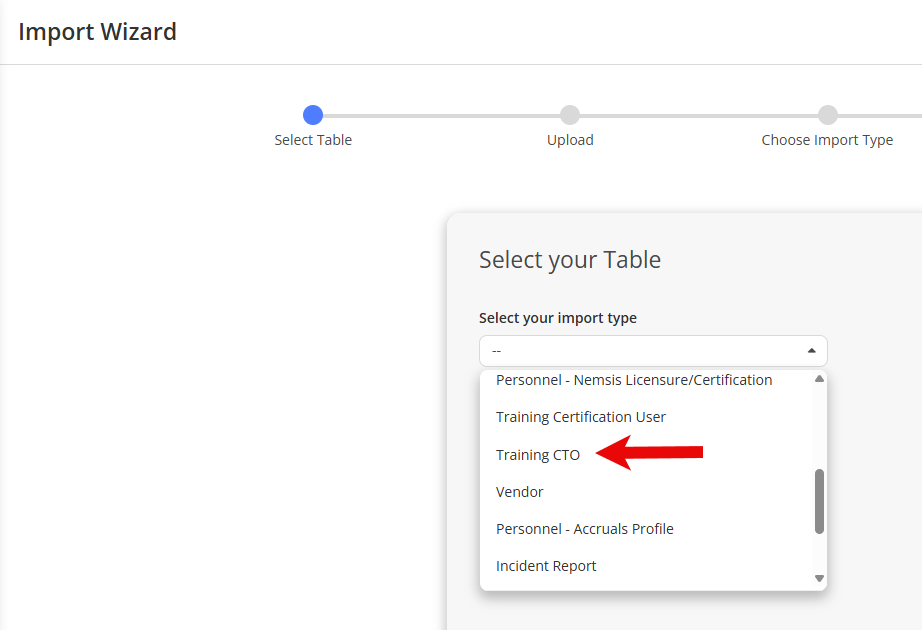The height and width of the screenshot is (630, 922).
Task: Open the Select Table step label
Action: coord(313,140)
